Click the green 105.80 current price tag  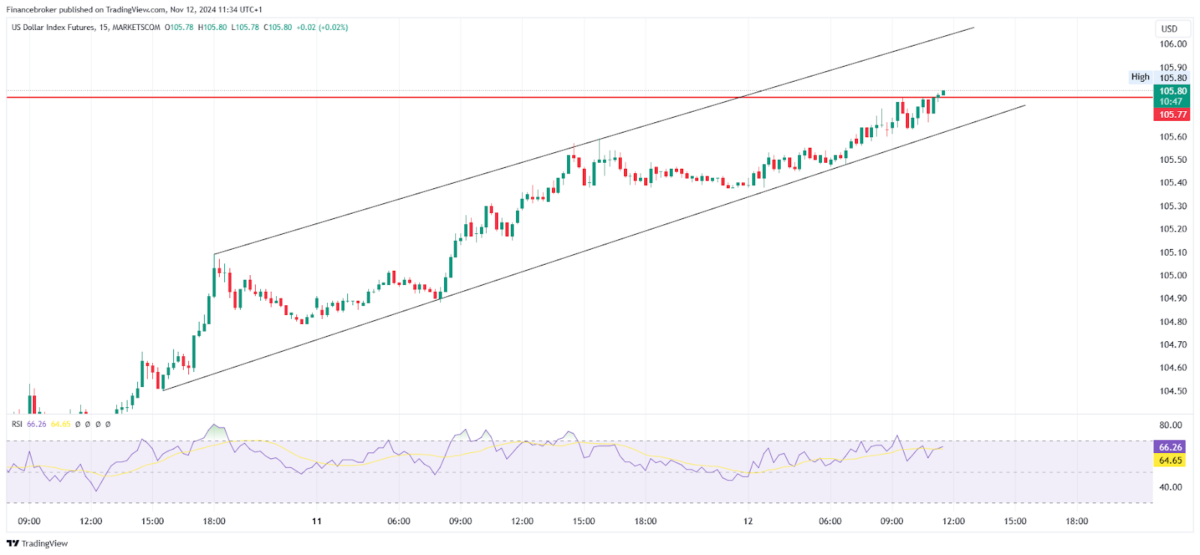(1173, 90)
